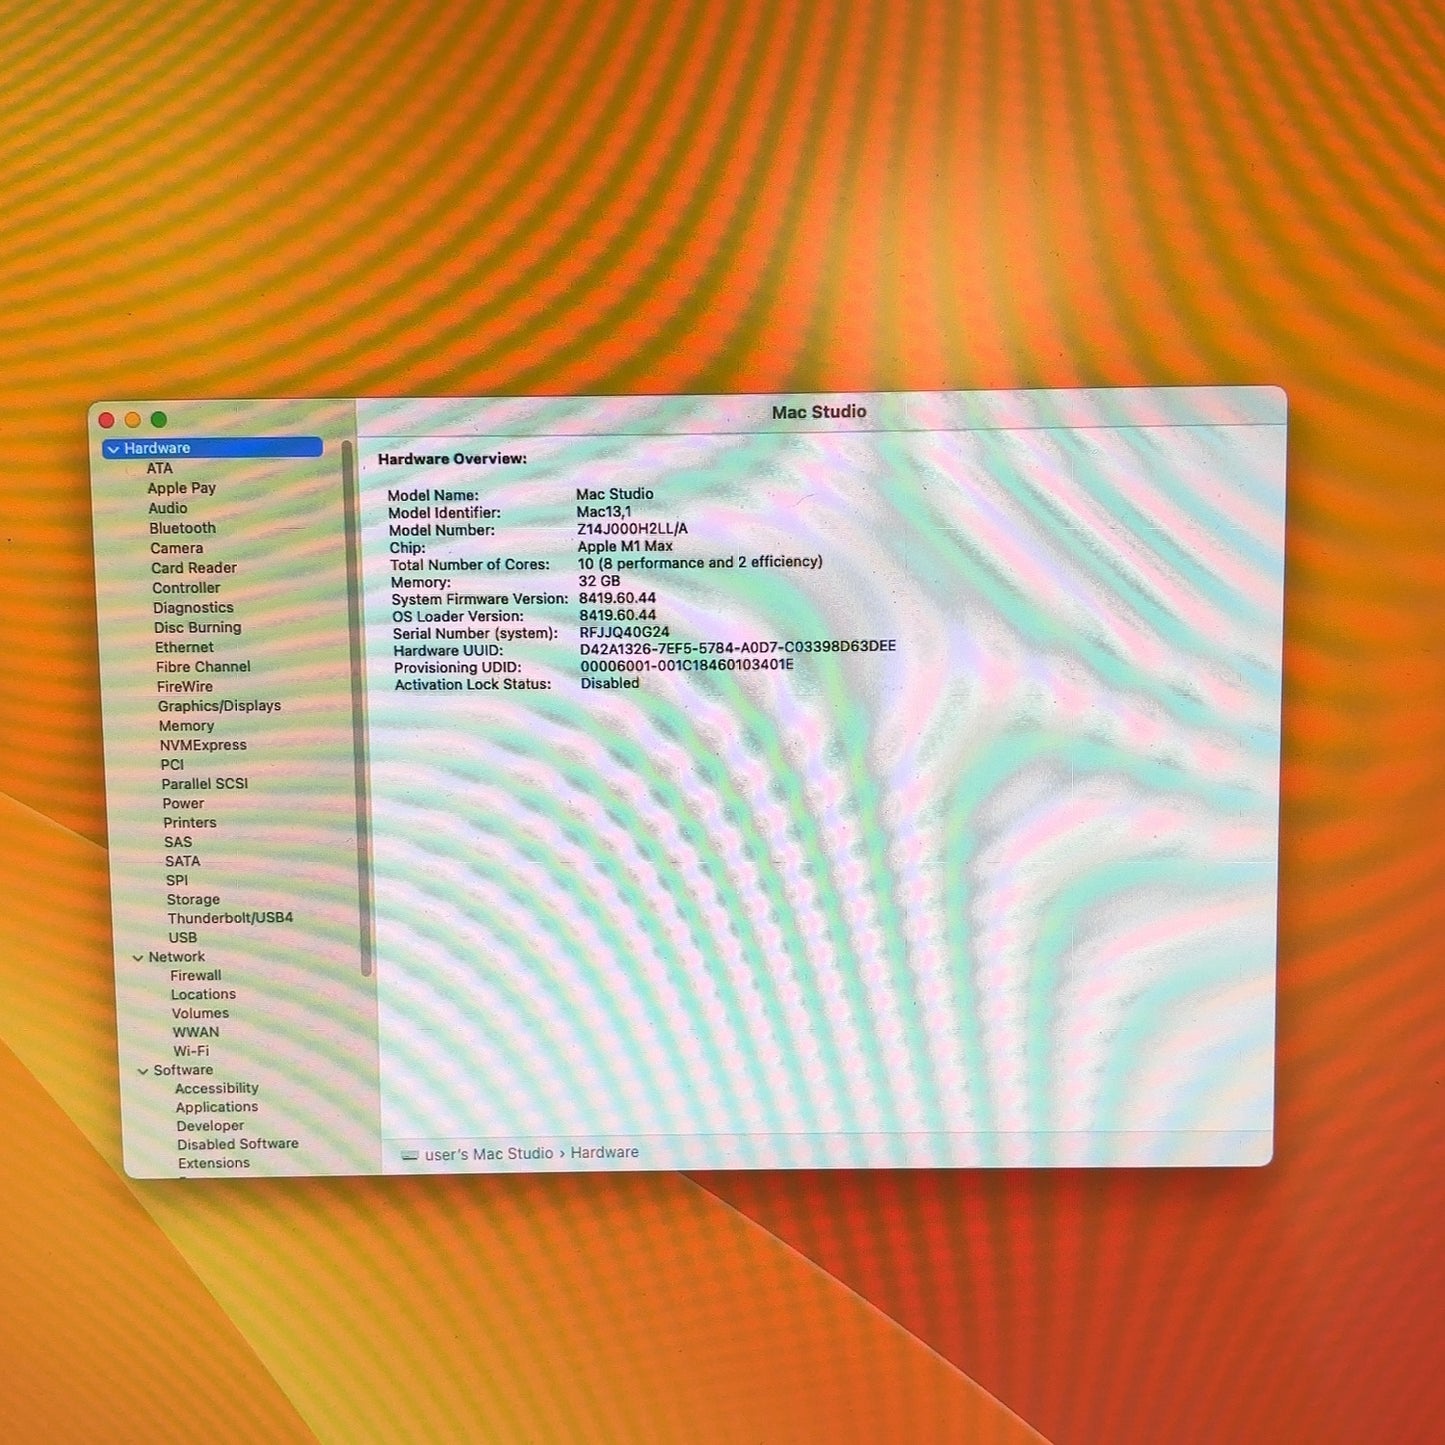The width and height of the screenshot is (1445, 1445).
Task: Select NVMExpress entry
Action: click(203, 745)
